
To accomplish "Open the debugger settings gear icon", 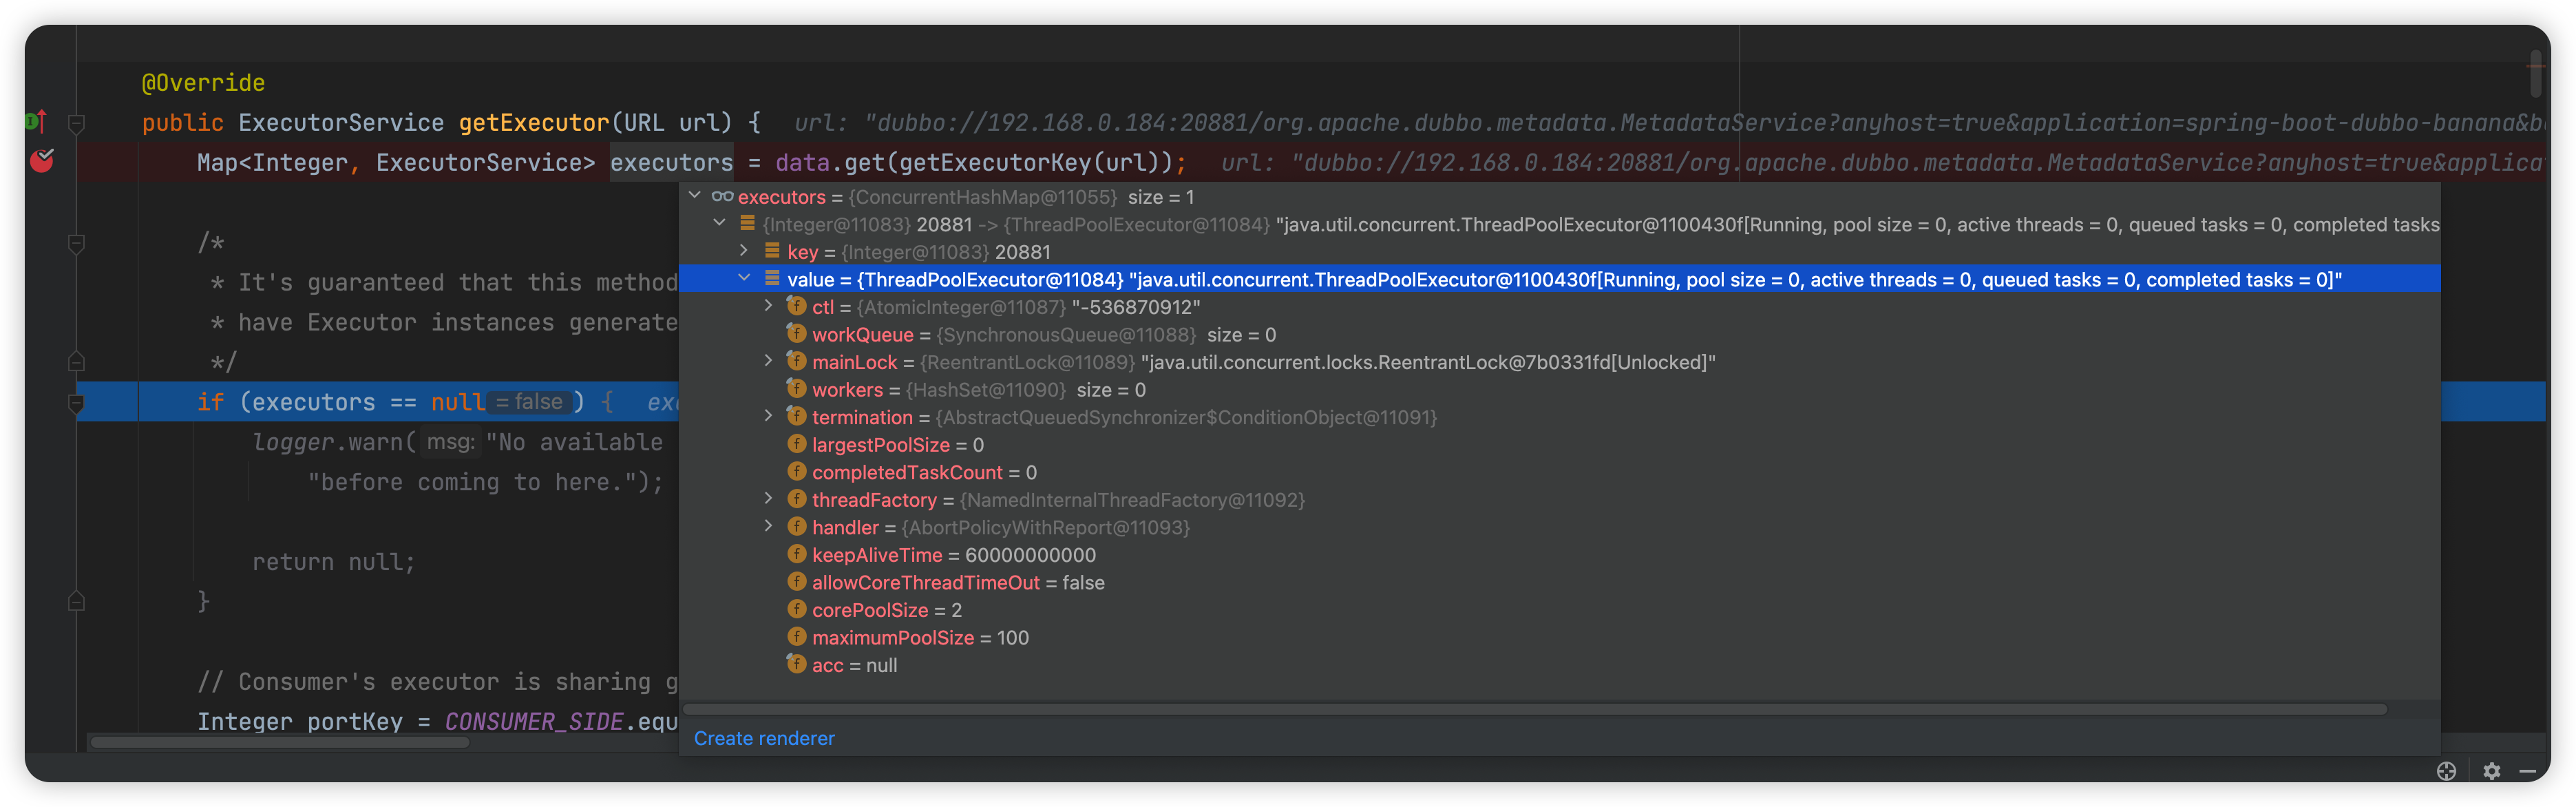I will [2492, 771].
